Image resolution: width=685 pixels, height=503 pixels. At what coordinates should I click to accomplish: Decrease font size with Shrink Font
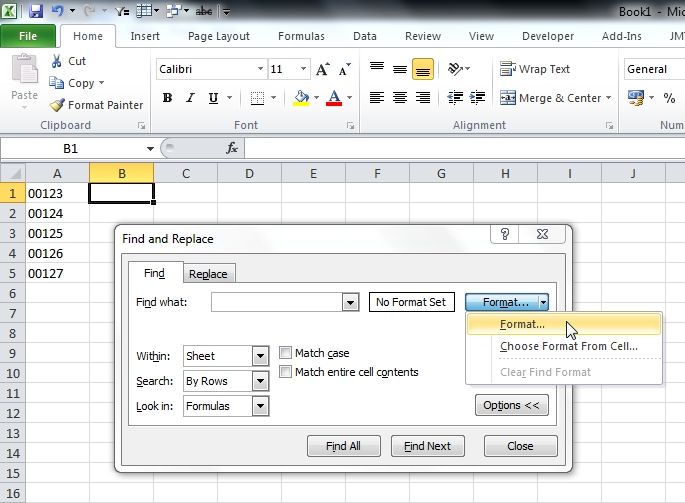point(345,69)
